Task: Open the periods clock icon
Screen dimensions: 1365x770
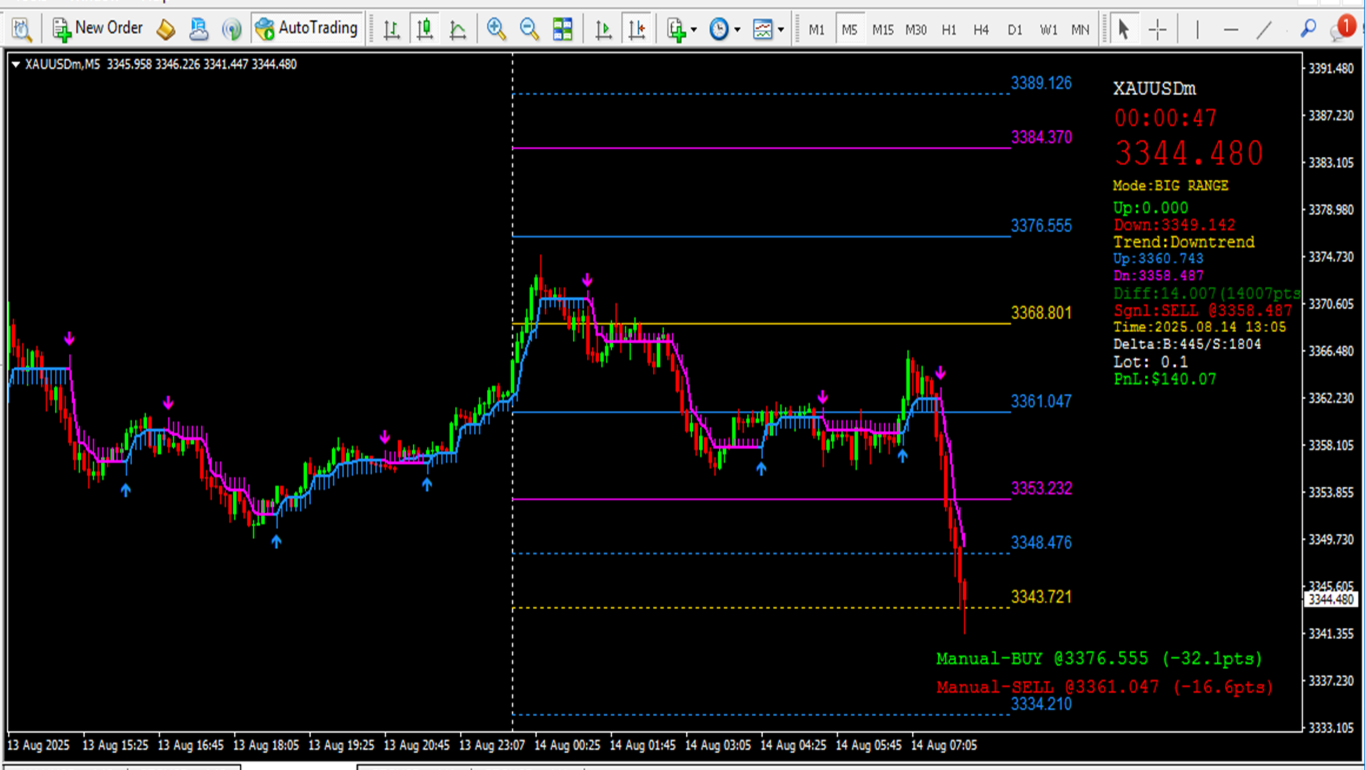Action: click(719, 29)
